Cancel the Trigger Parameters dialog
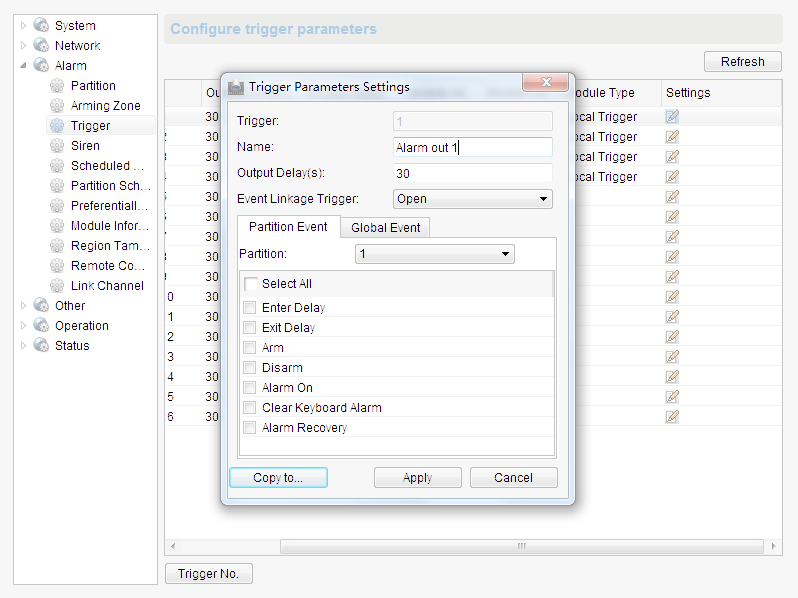798x598 pixels. click(x=514, y=477)
